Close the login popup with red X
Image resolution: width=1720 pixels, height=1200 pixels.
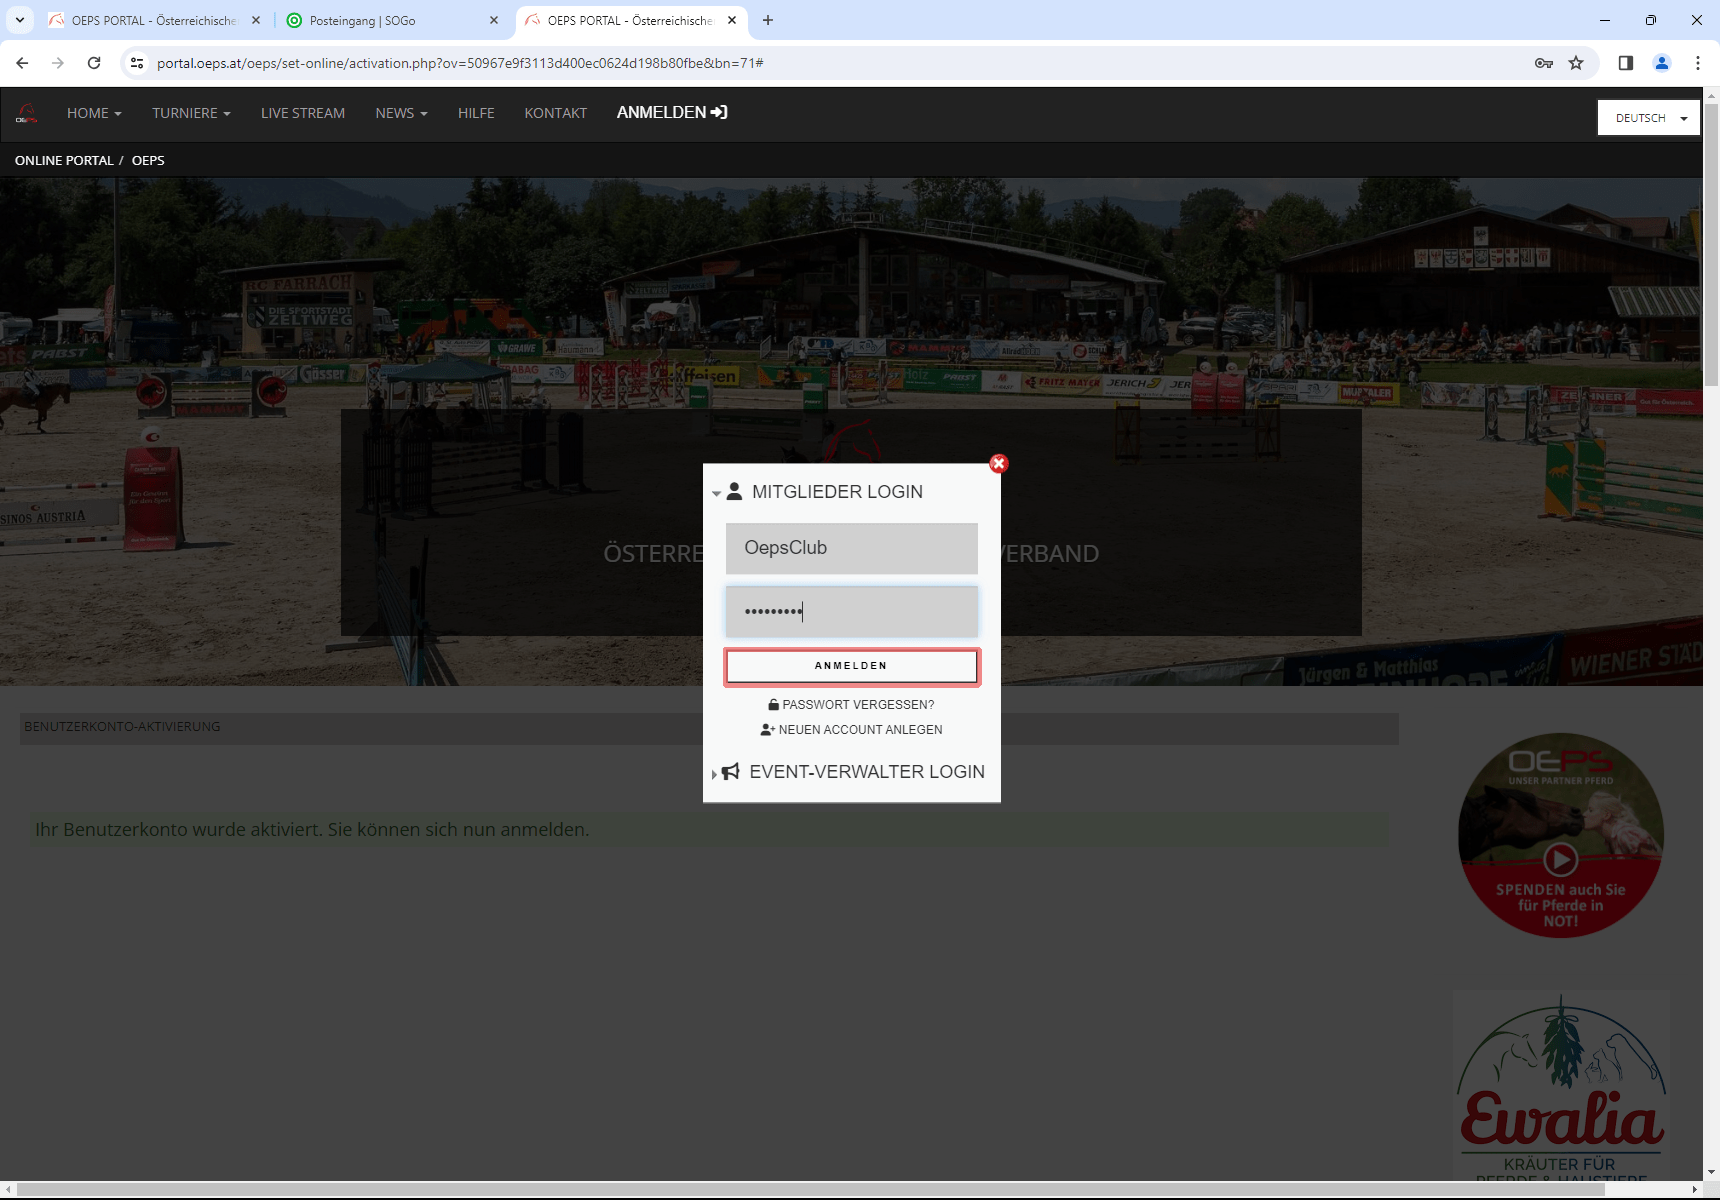[998, 463]
